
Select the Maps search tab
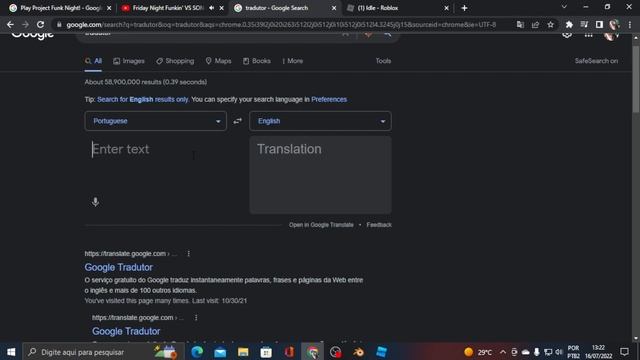point(218,61)
